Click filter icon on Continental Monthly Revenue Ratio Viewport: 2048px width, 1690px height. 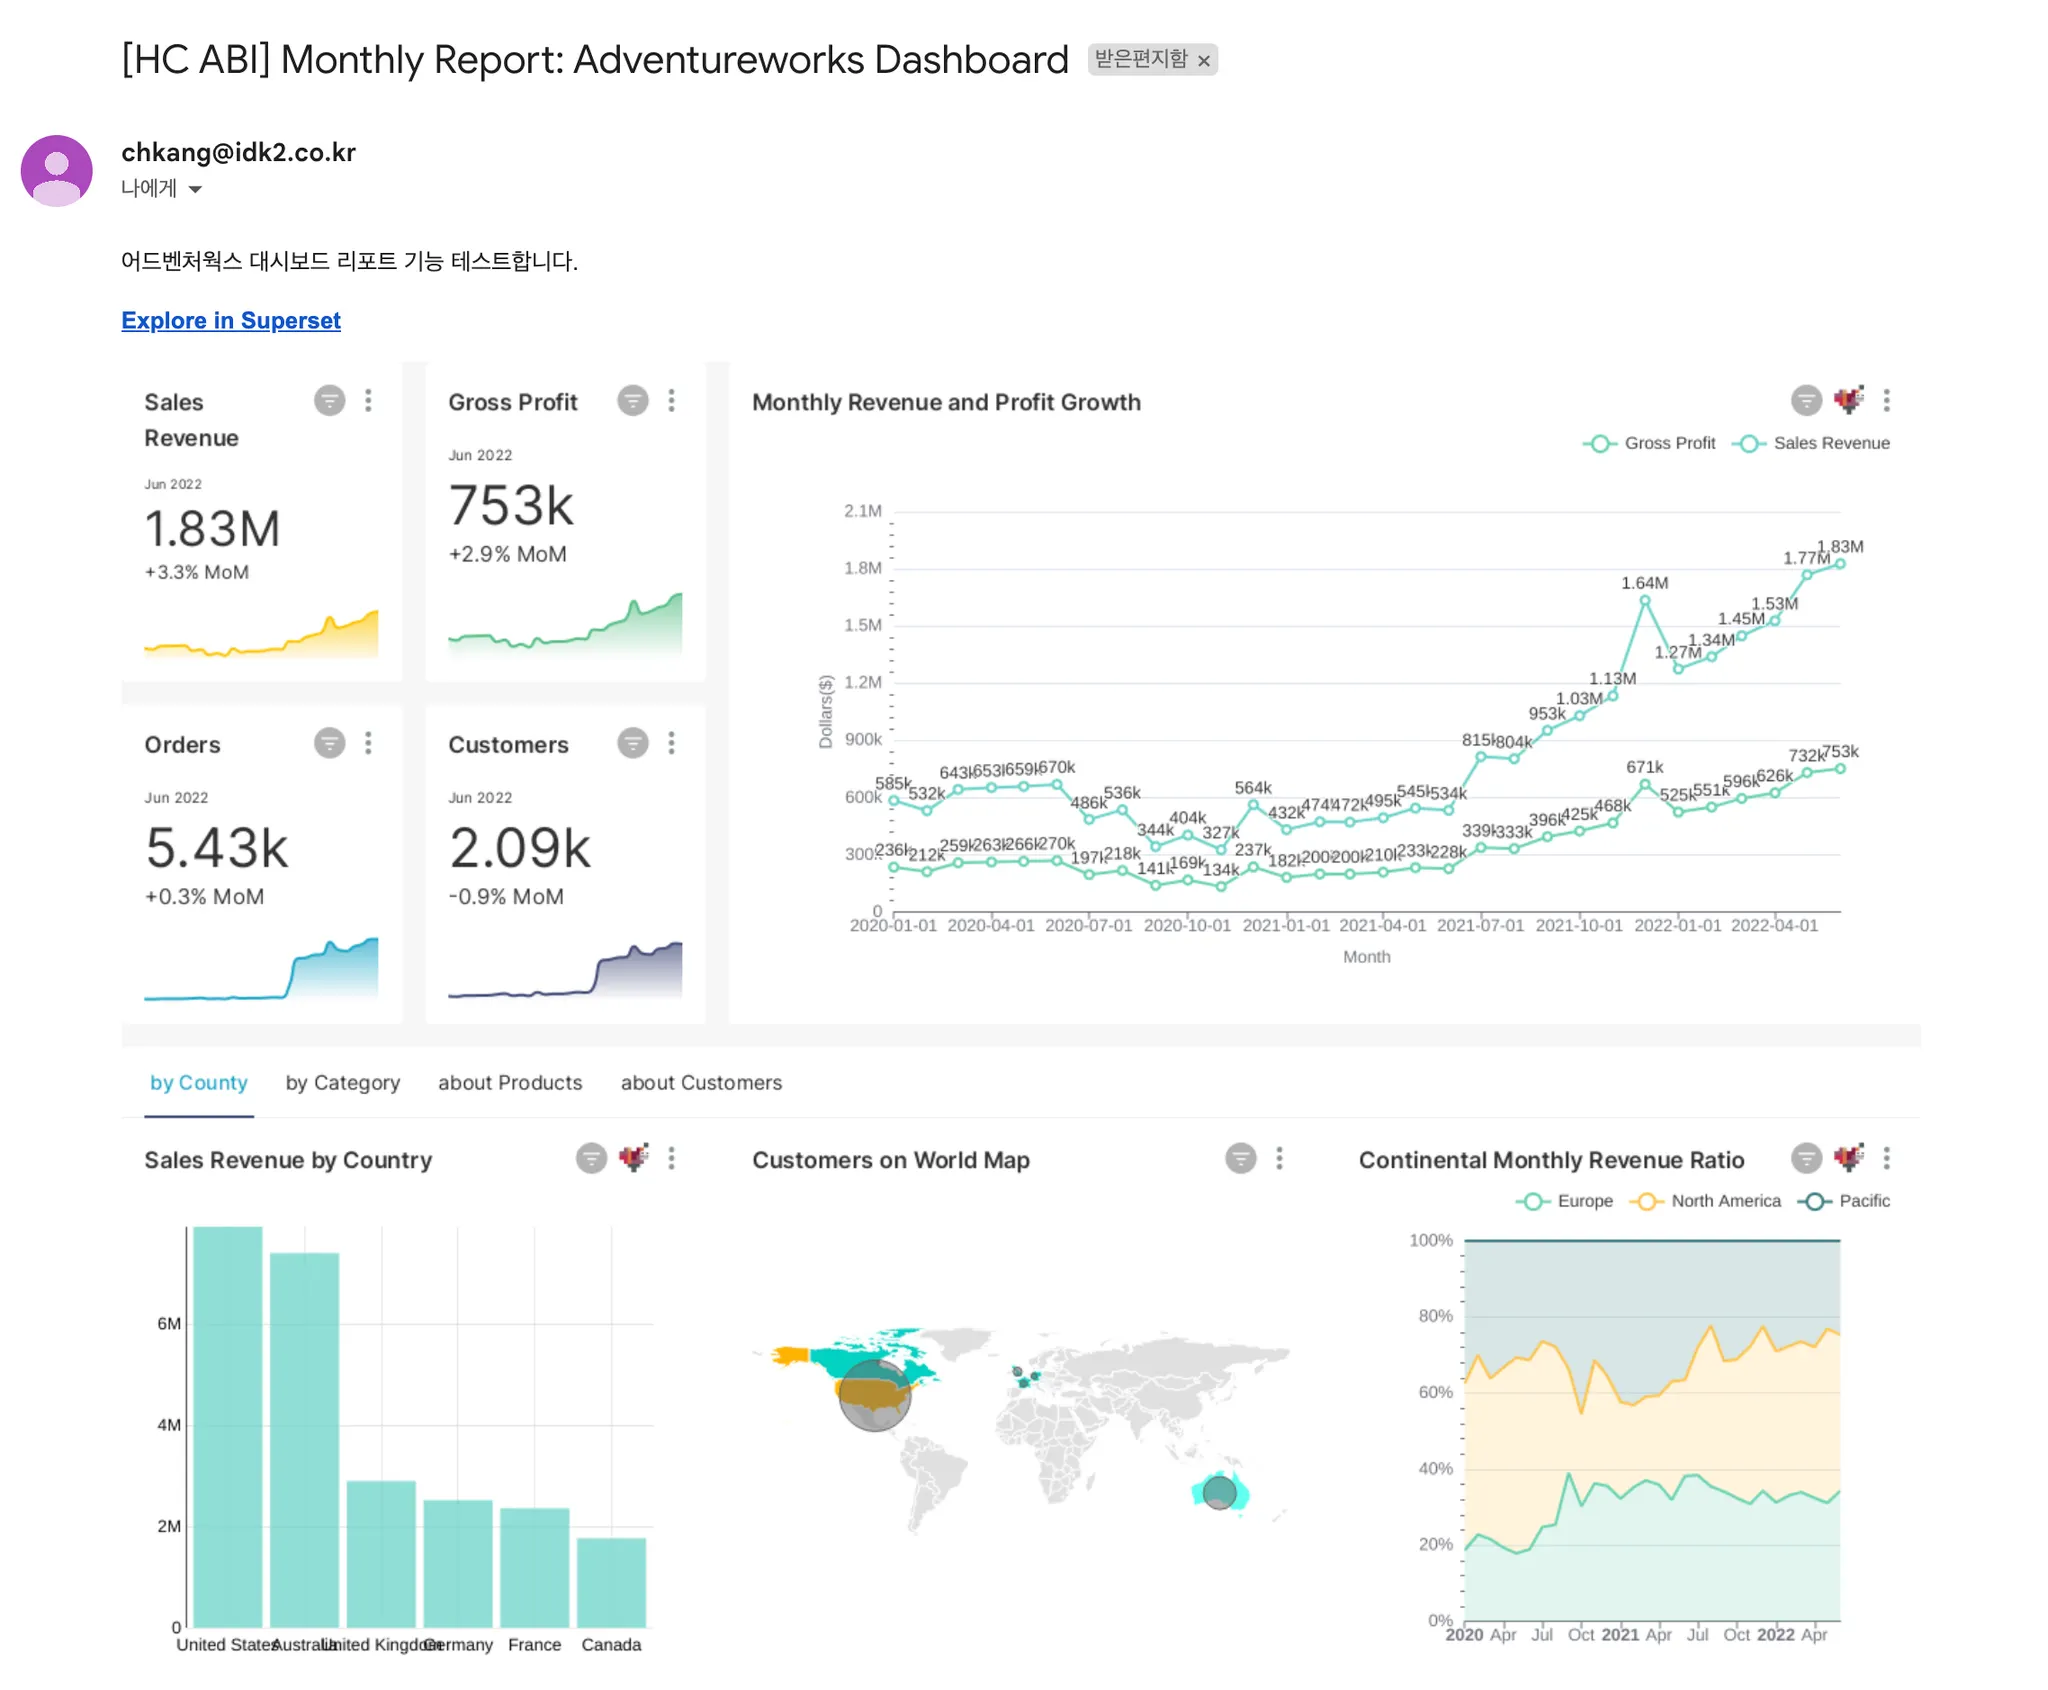pos(1805,1159)
